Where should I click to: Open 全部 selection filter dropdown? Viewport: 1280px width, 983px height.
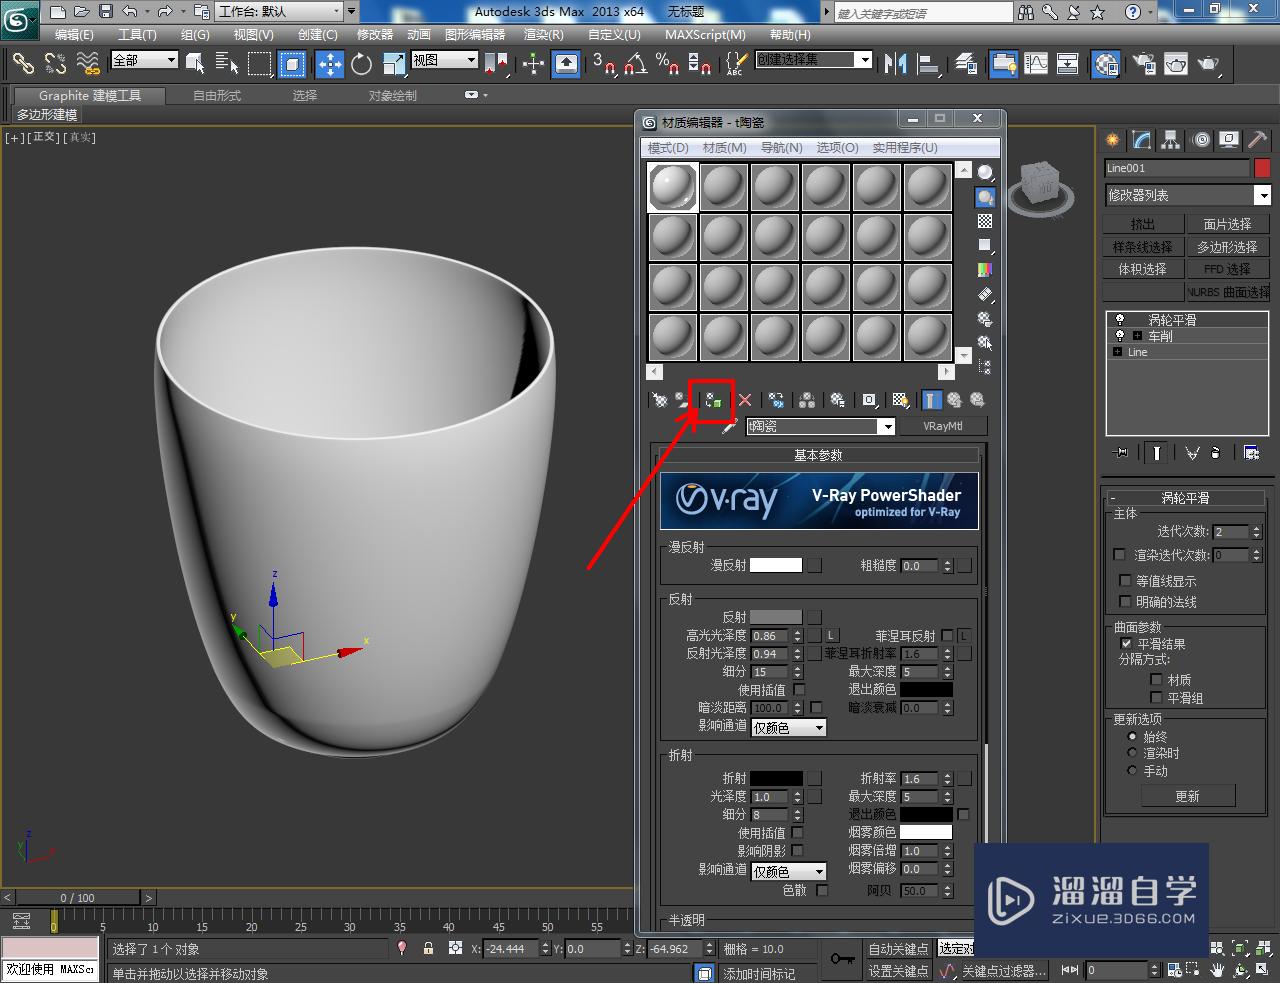(144, 60)
